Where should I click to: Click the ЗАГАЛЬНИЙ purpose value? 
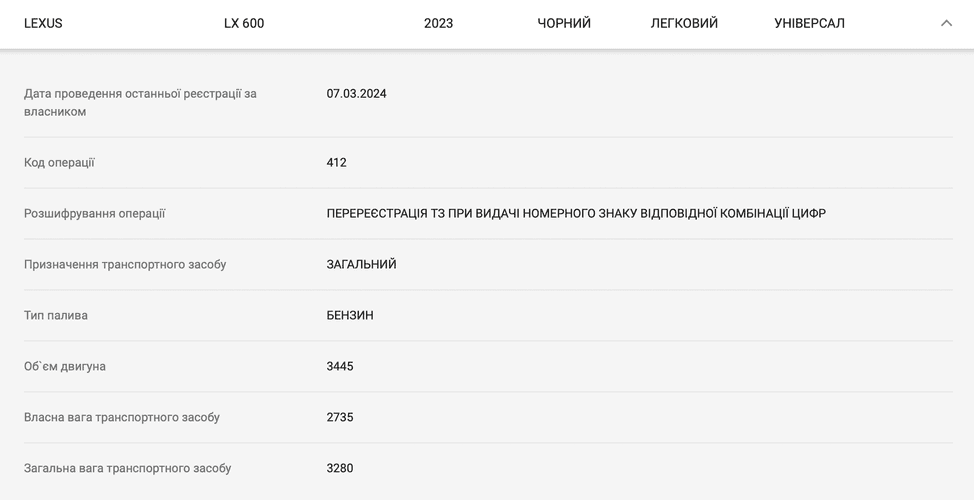361,265
